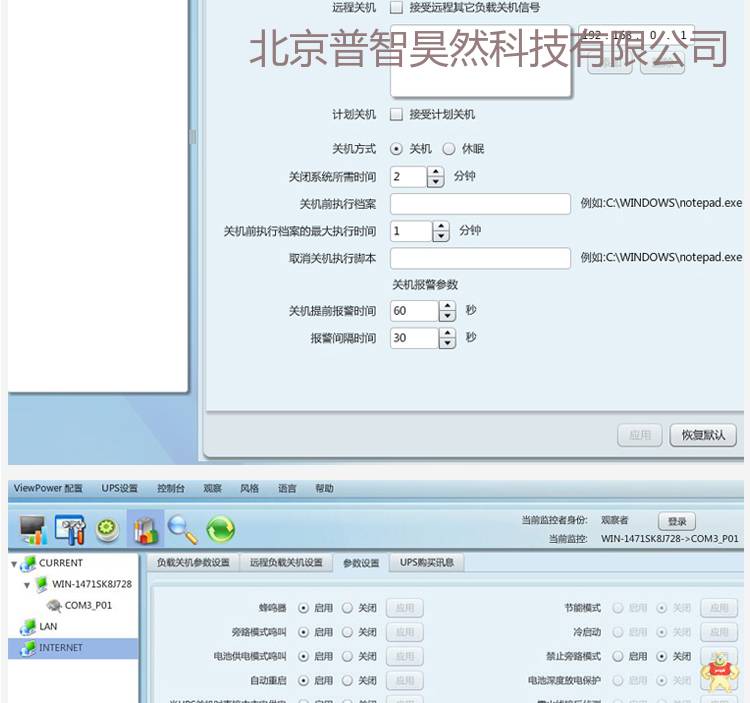Set 旁路模式鸣叫 to 关闭
Image resolution: width=750 pixels, height=703 pixels.
click(347, 632)
